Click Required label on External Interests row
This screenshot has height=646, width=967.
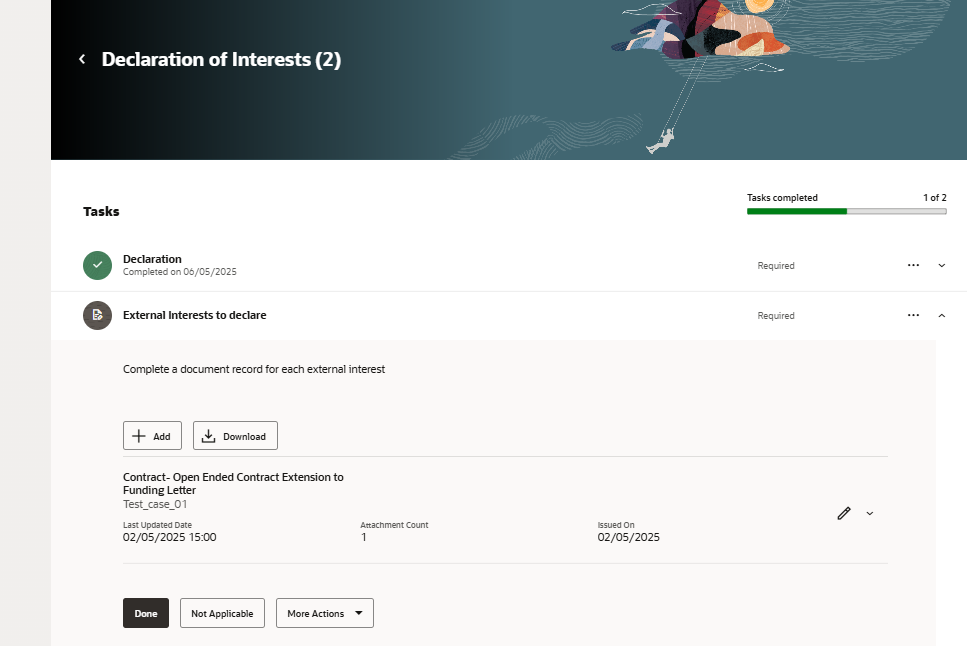[x=776, y=316]
